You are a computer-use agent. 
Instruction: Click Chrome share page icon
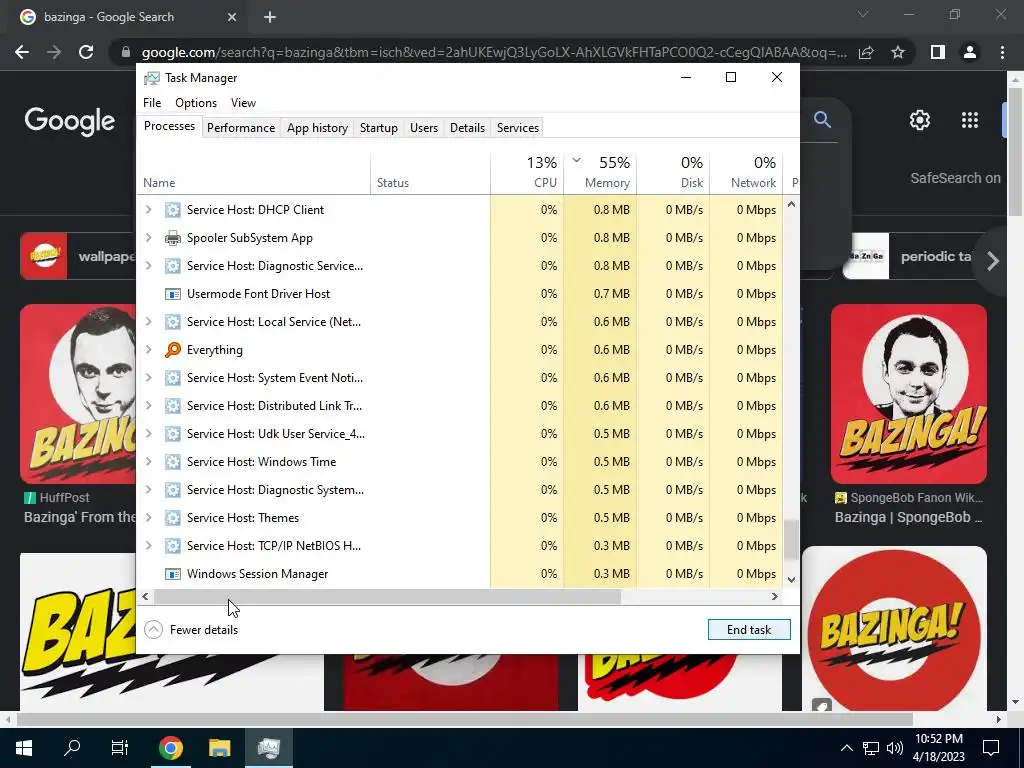point(866,52)
